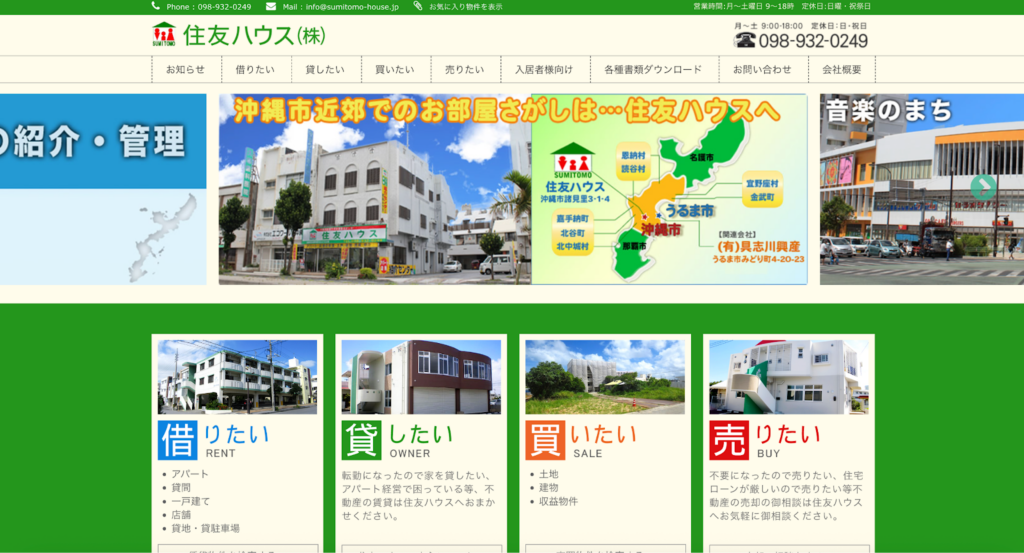Screen dimensions: 1024x553
Task: Click the 貸間 list item
Action: coord(181,488)
